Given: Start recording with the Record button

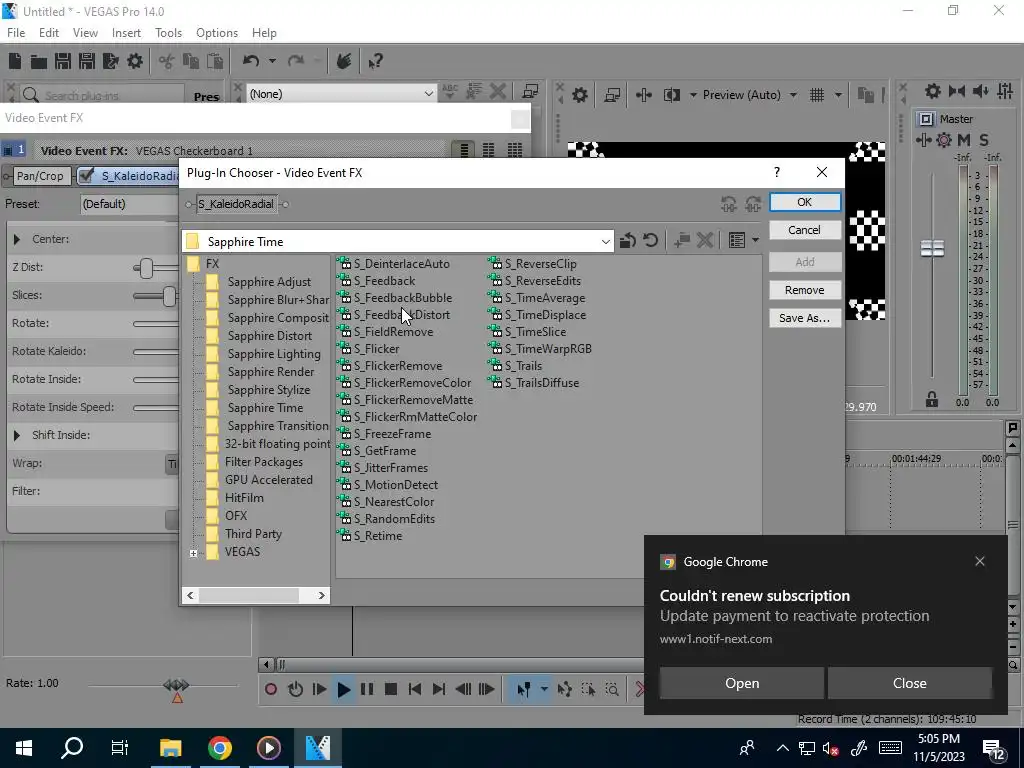Looking at the screenshot, I should tap(270, 689).
